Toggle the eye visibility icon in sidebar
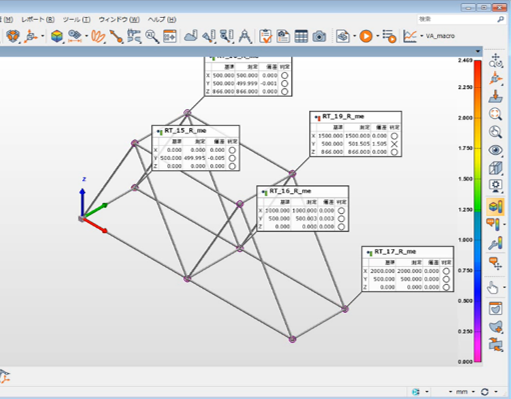511x399 pixels. point(495,150)
